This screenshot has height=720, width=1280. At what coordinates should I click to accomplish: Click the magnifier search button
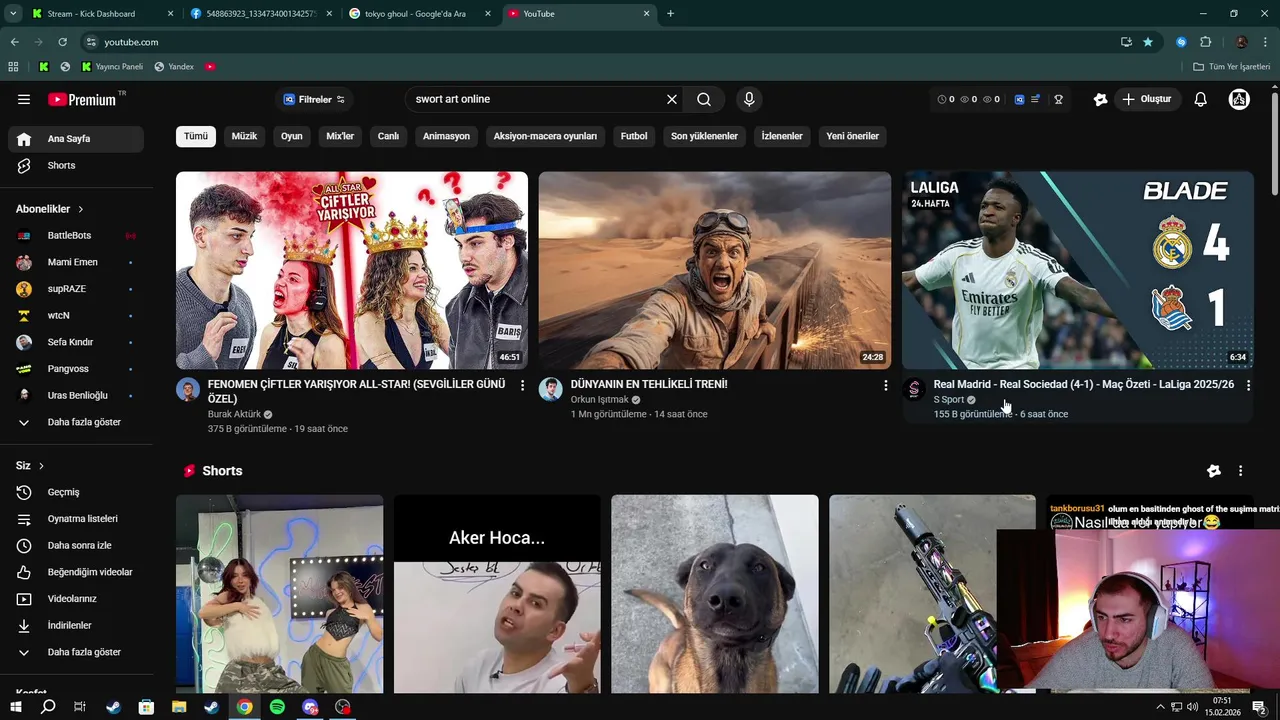[x=704, y=99]
